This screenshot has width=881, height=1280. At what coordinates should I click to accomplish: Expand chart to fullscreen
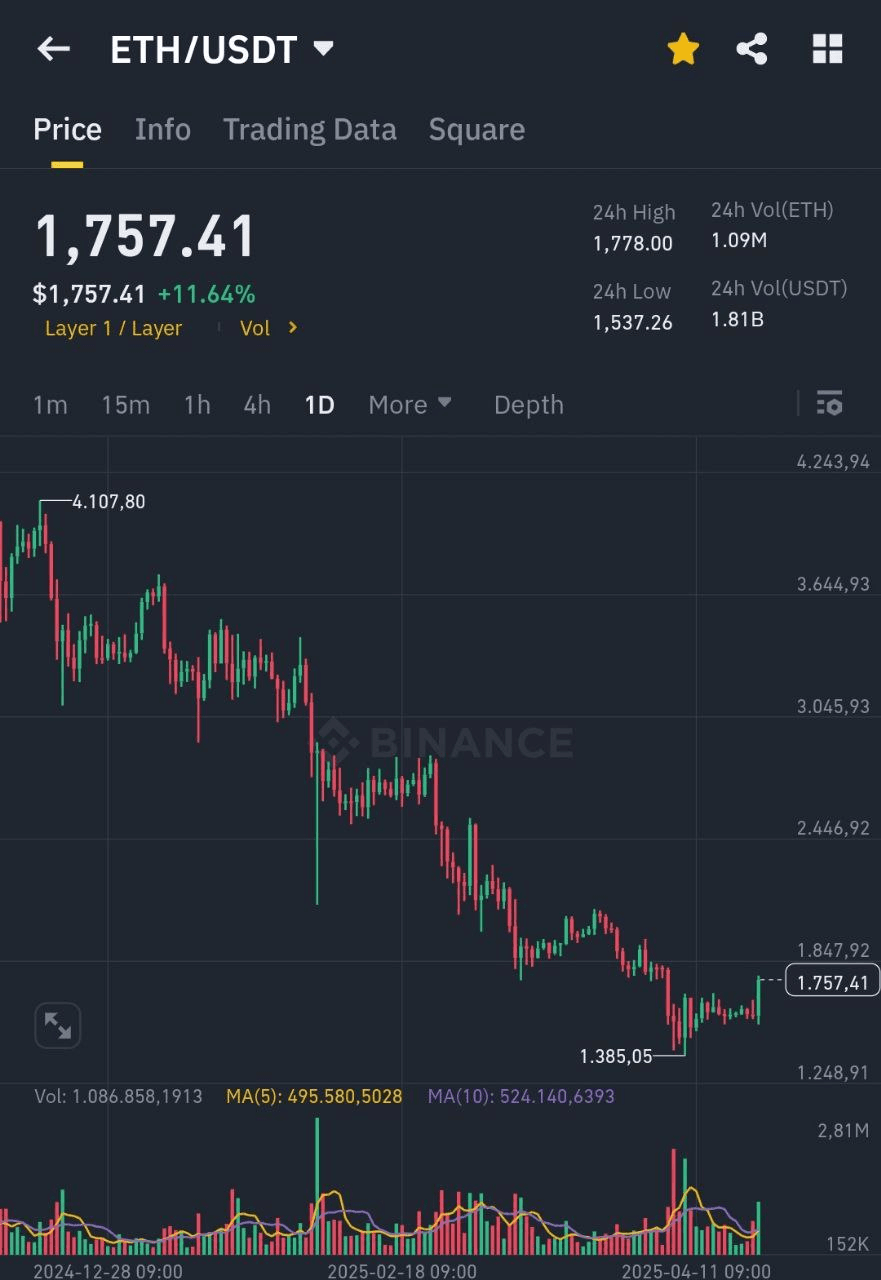(58, 1026)
